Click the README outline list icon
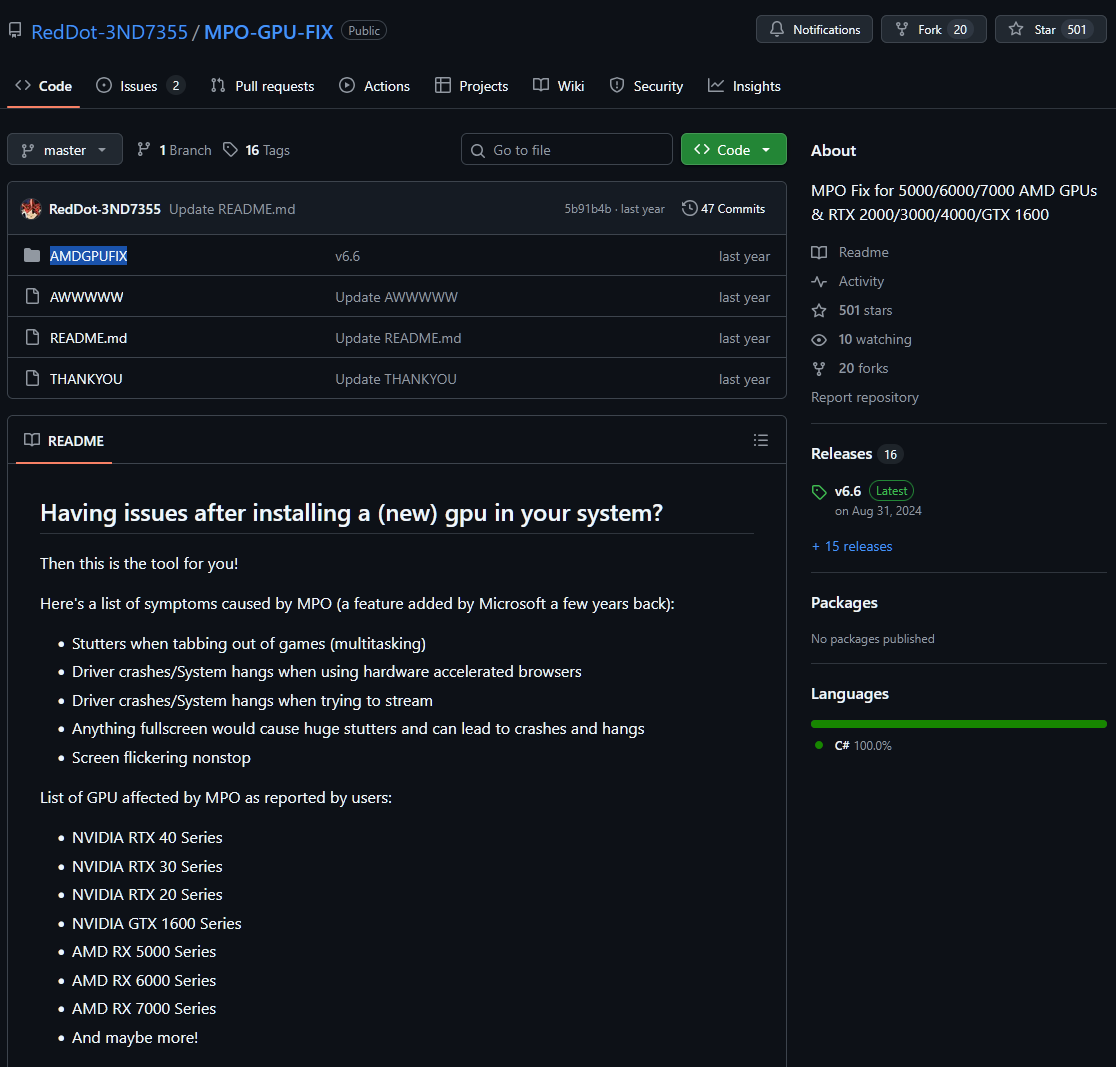The image size is (1116, 1067). point(761,440)
